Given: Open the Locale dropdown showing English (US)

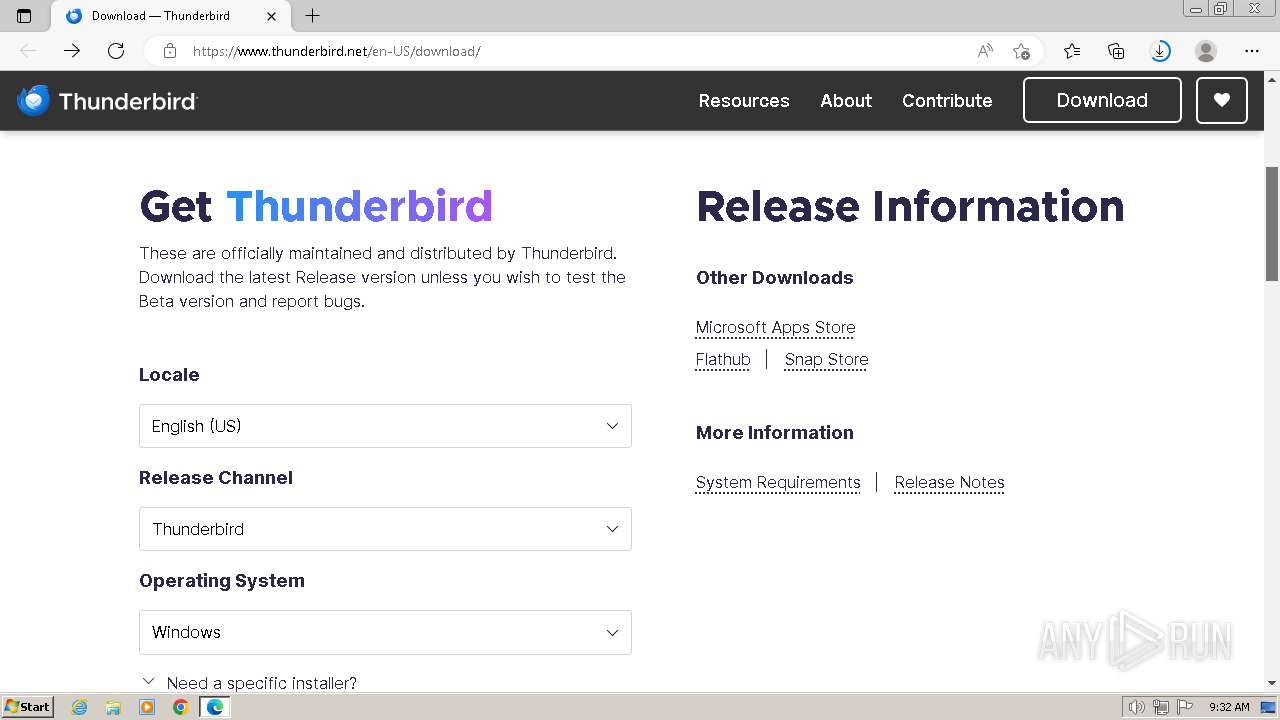Looking at the screenshot, I should click(x=385, y=426).
